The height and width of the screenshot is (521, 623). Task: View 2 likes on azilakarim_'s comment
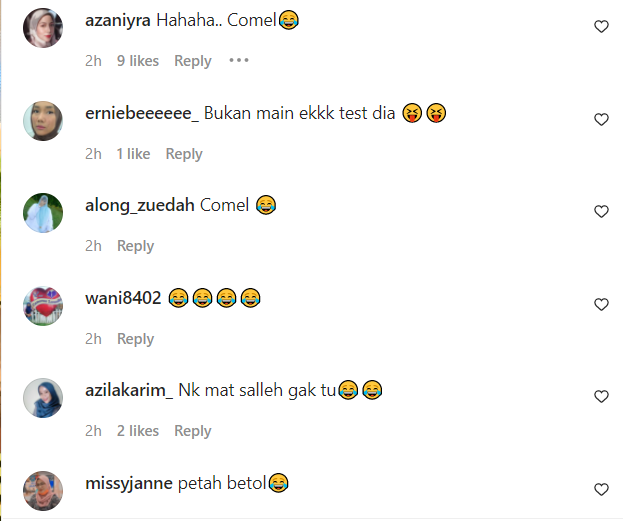pos(138,431)
